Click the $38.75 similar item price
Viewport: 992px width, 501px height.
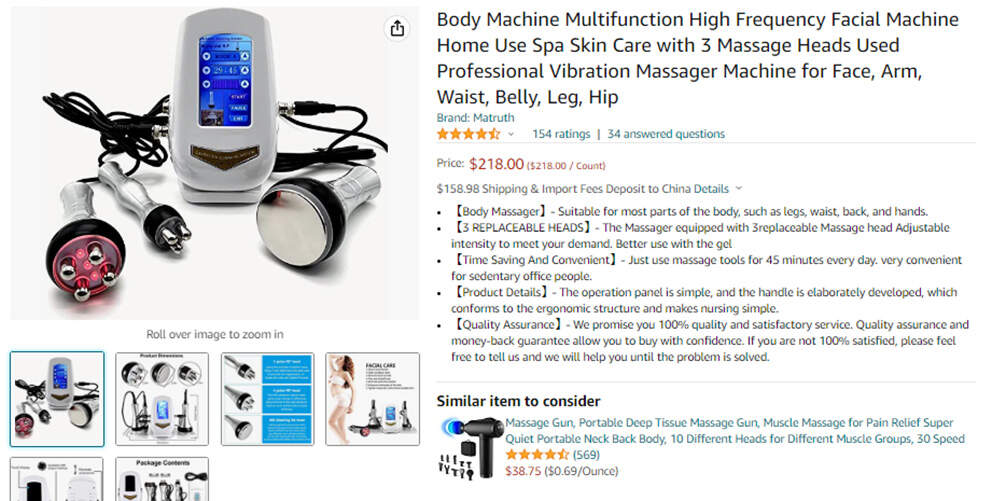[523, 471]
